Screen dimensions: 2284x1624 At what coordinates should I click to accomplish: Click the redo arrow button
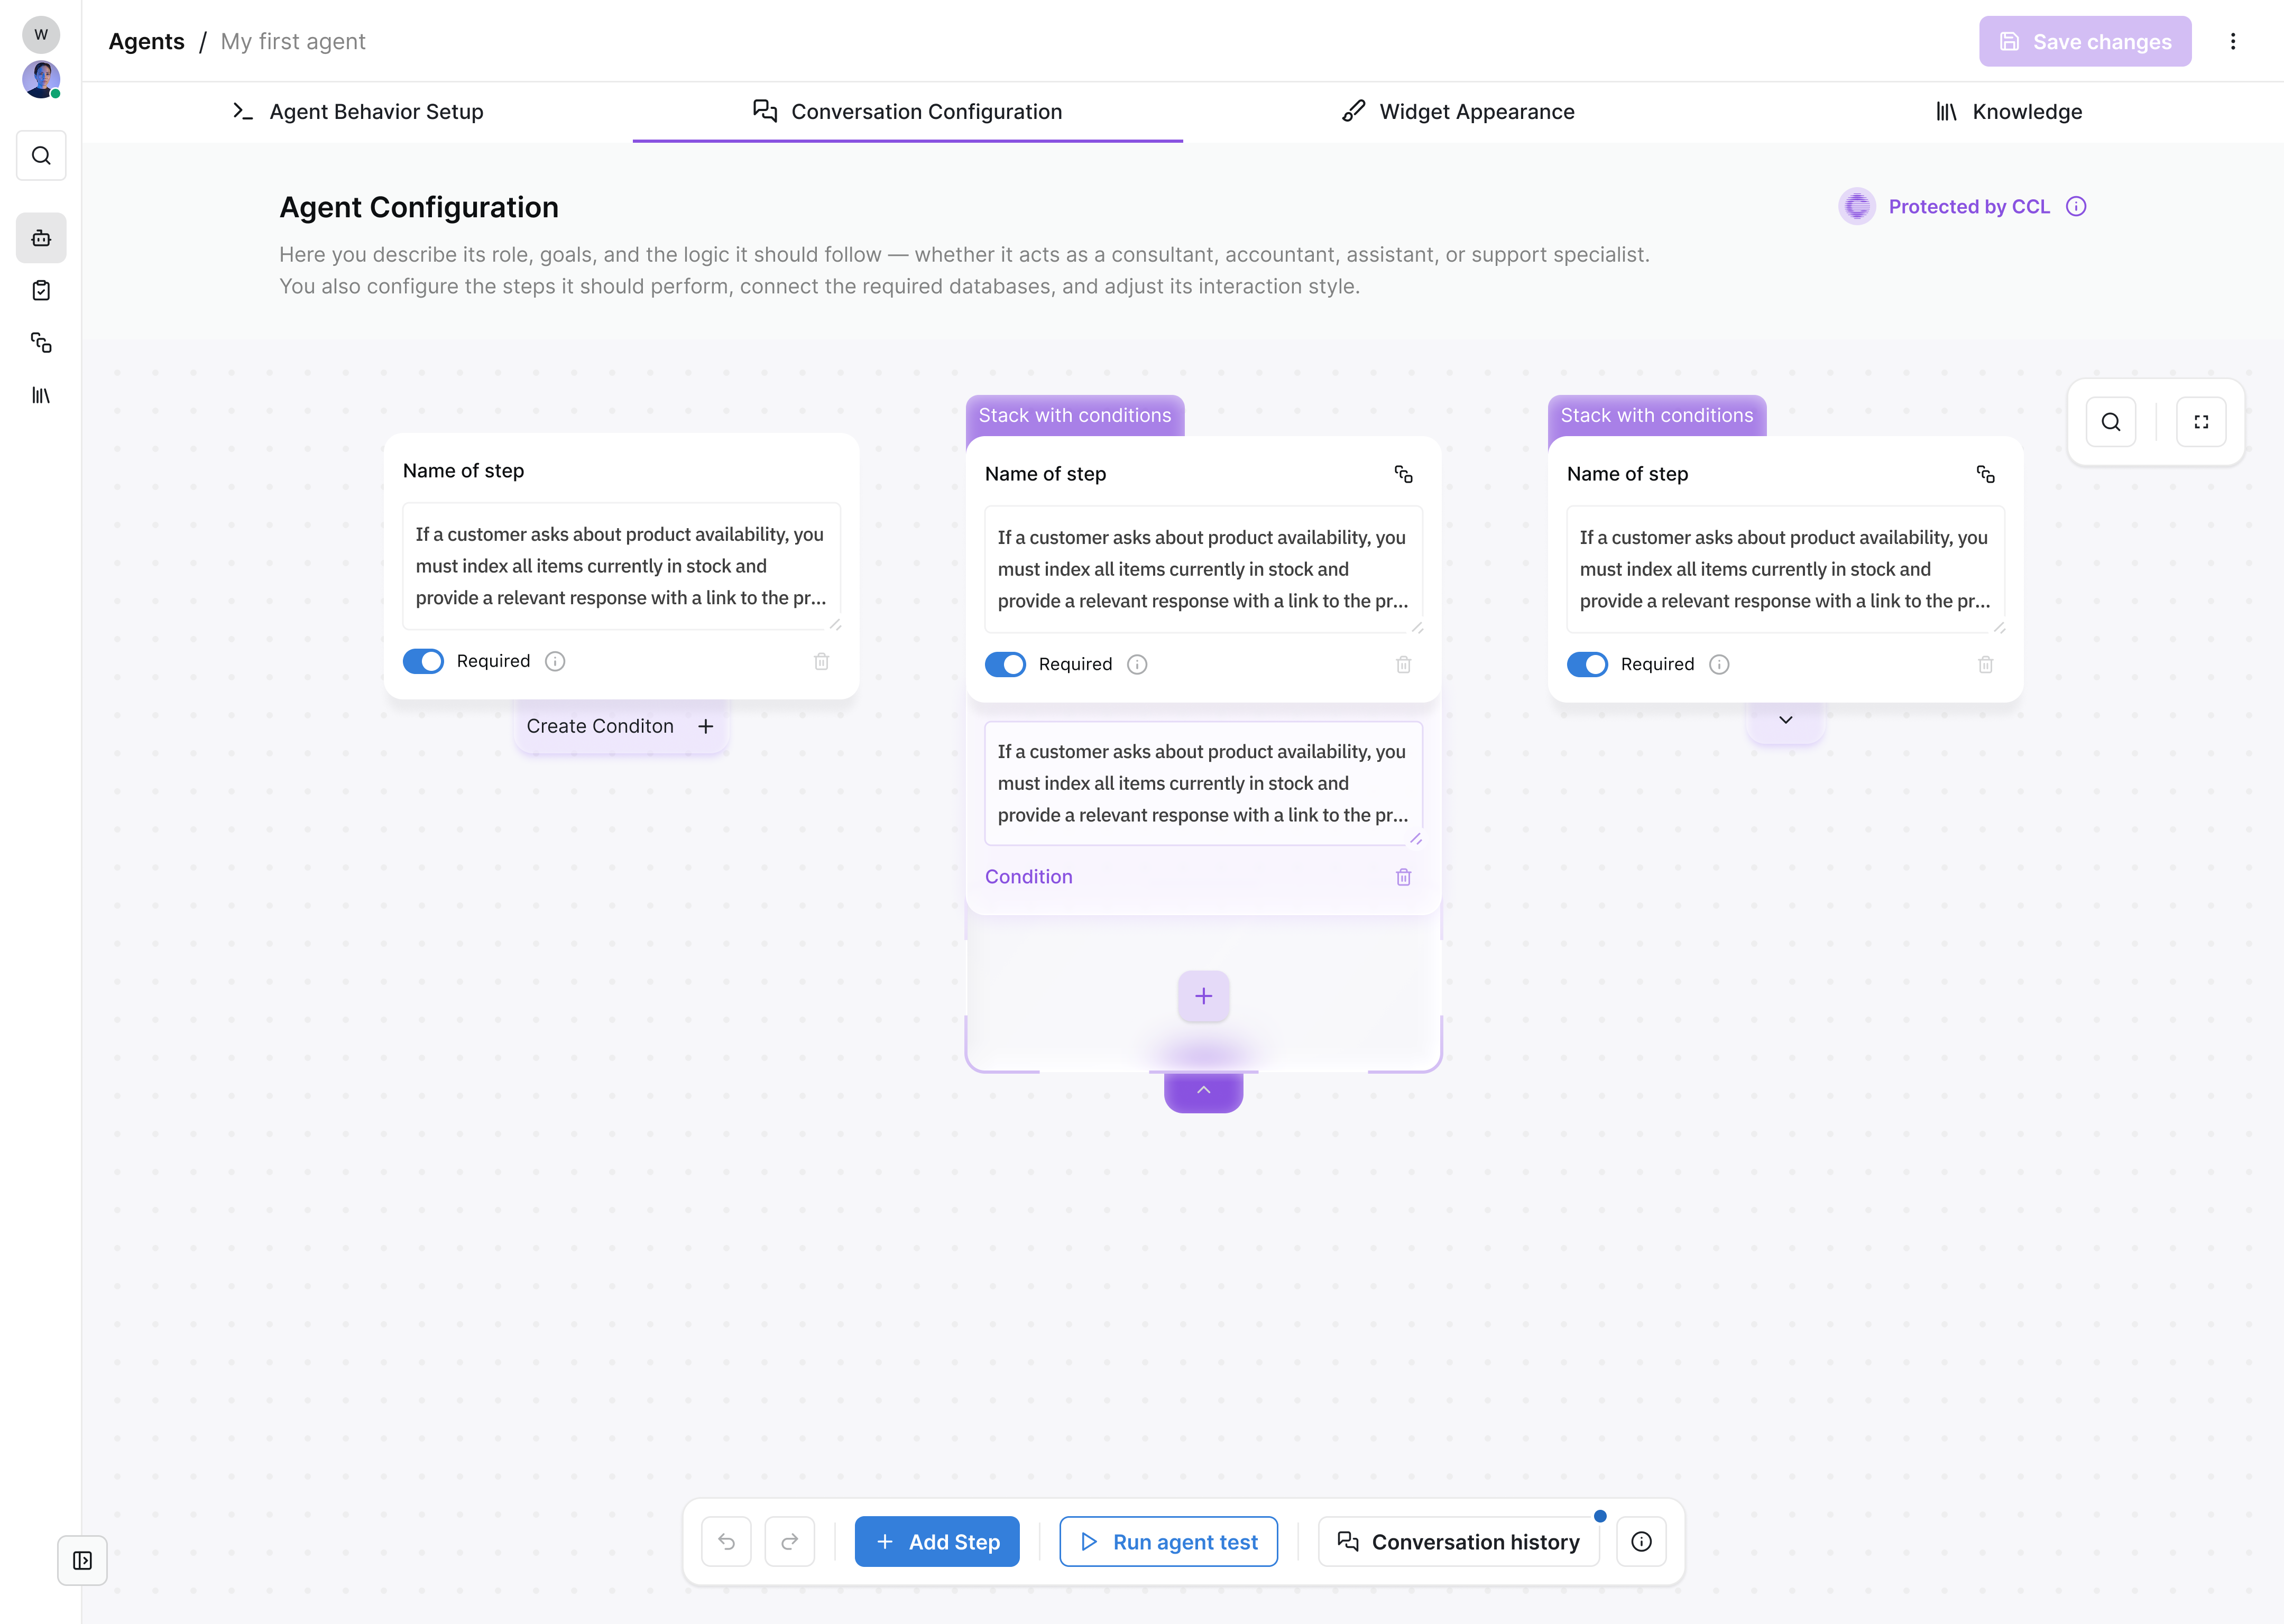(790, 1542)
